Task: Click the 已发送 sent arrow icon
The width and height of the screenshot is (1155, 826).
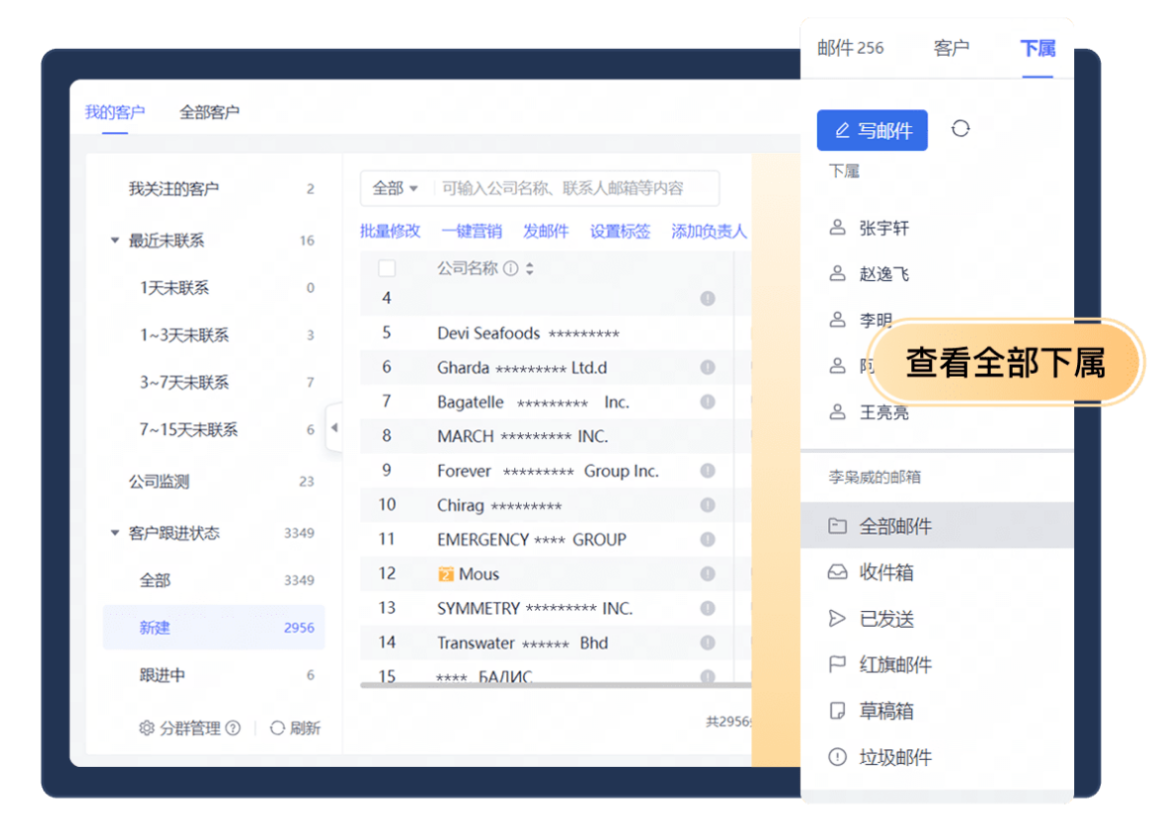Action: pyautogui.click(x=838, y=618)
